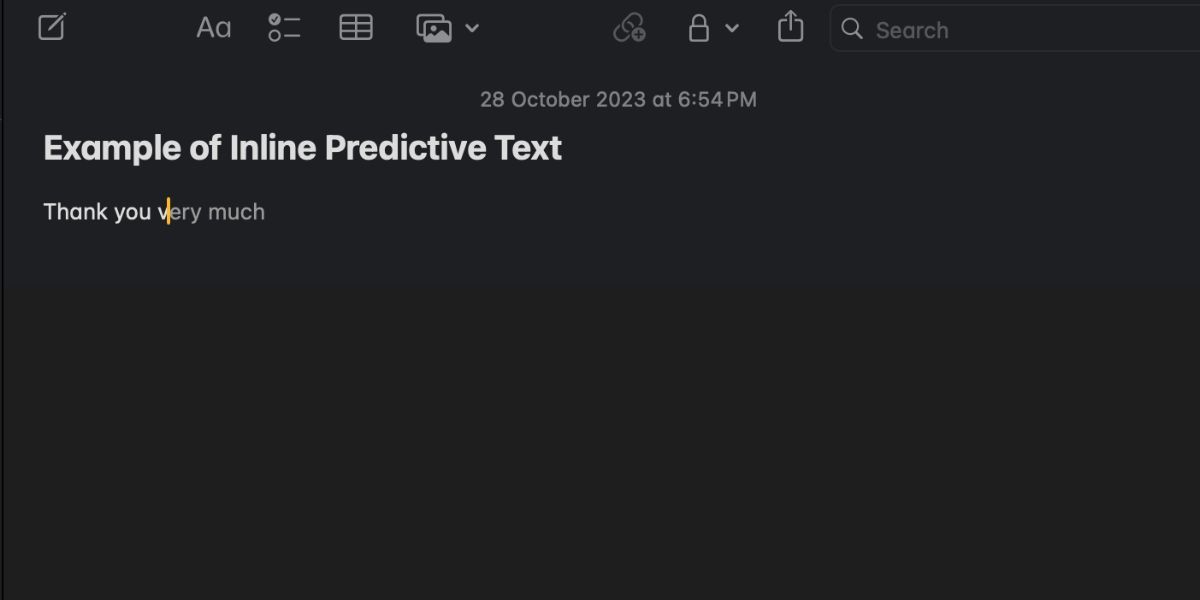The image size is (1200, 600).
Task: Click the date stamp 28 October 2023
Action: [x=618, y=99]
